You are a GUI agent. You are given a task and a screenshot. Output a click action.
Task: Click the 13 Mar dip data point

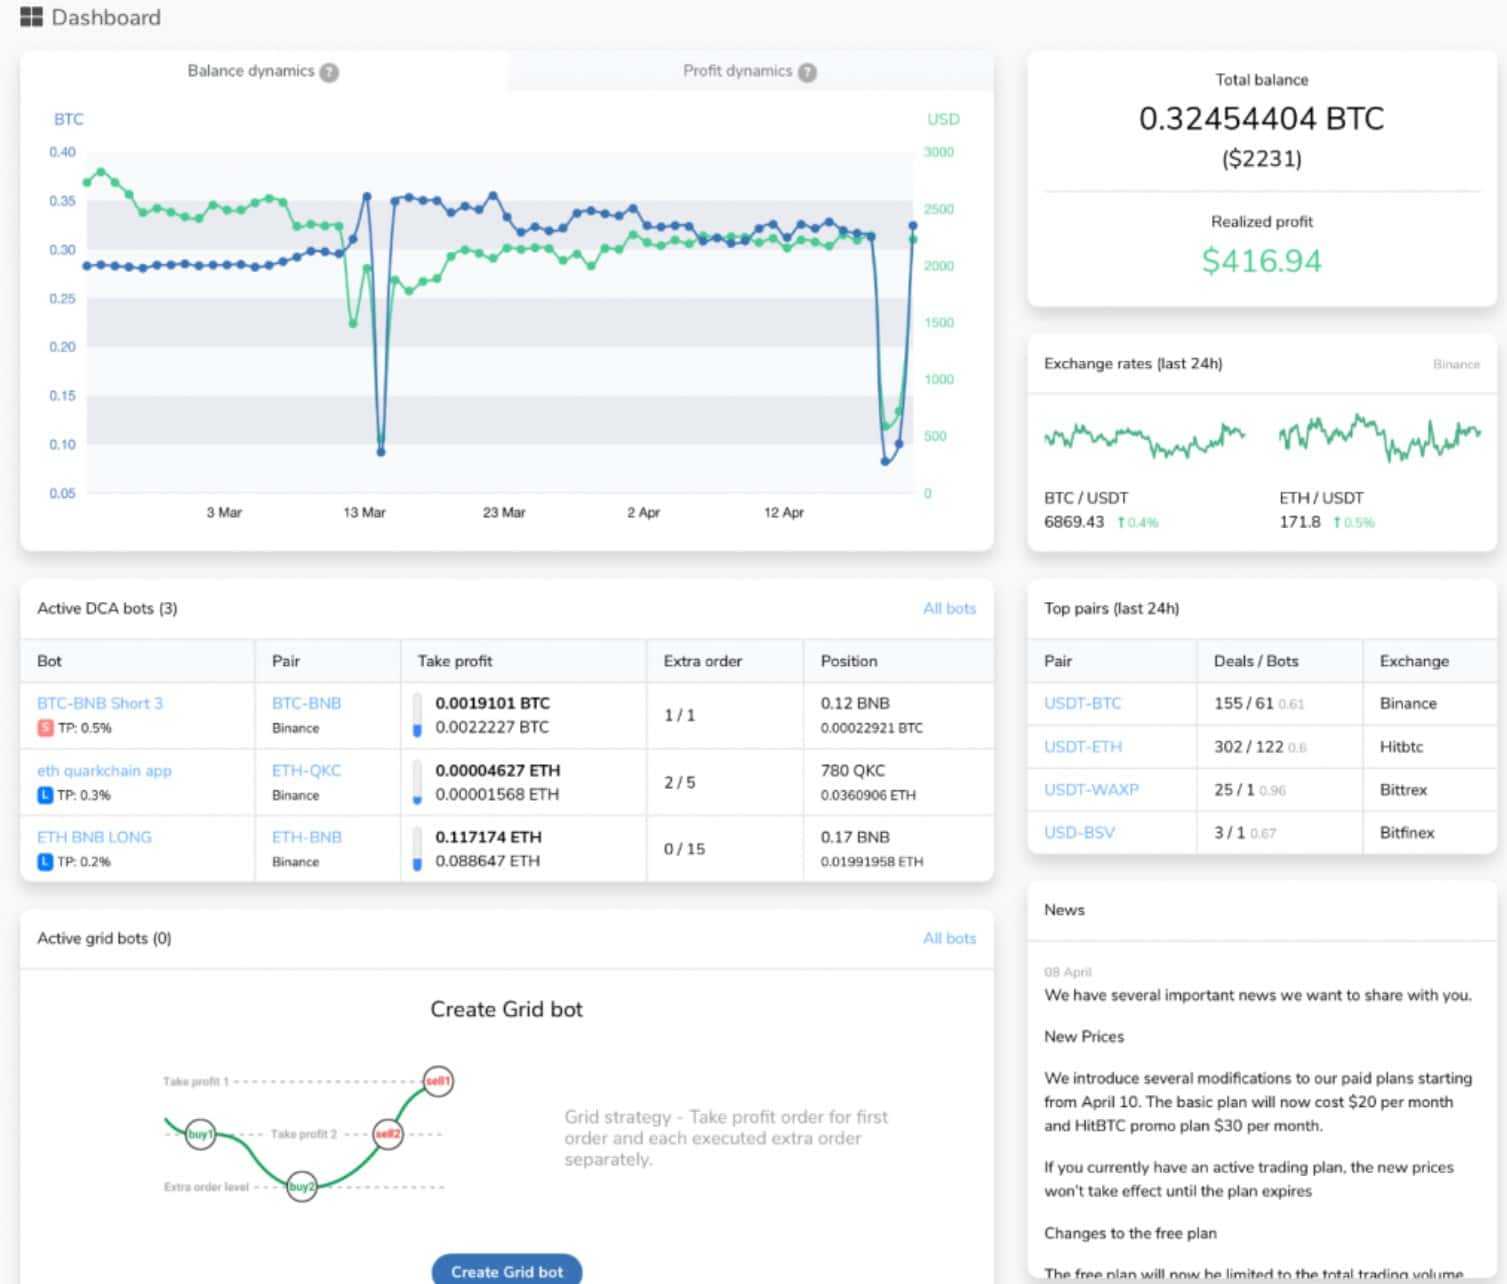pos(381,451)
